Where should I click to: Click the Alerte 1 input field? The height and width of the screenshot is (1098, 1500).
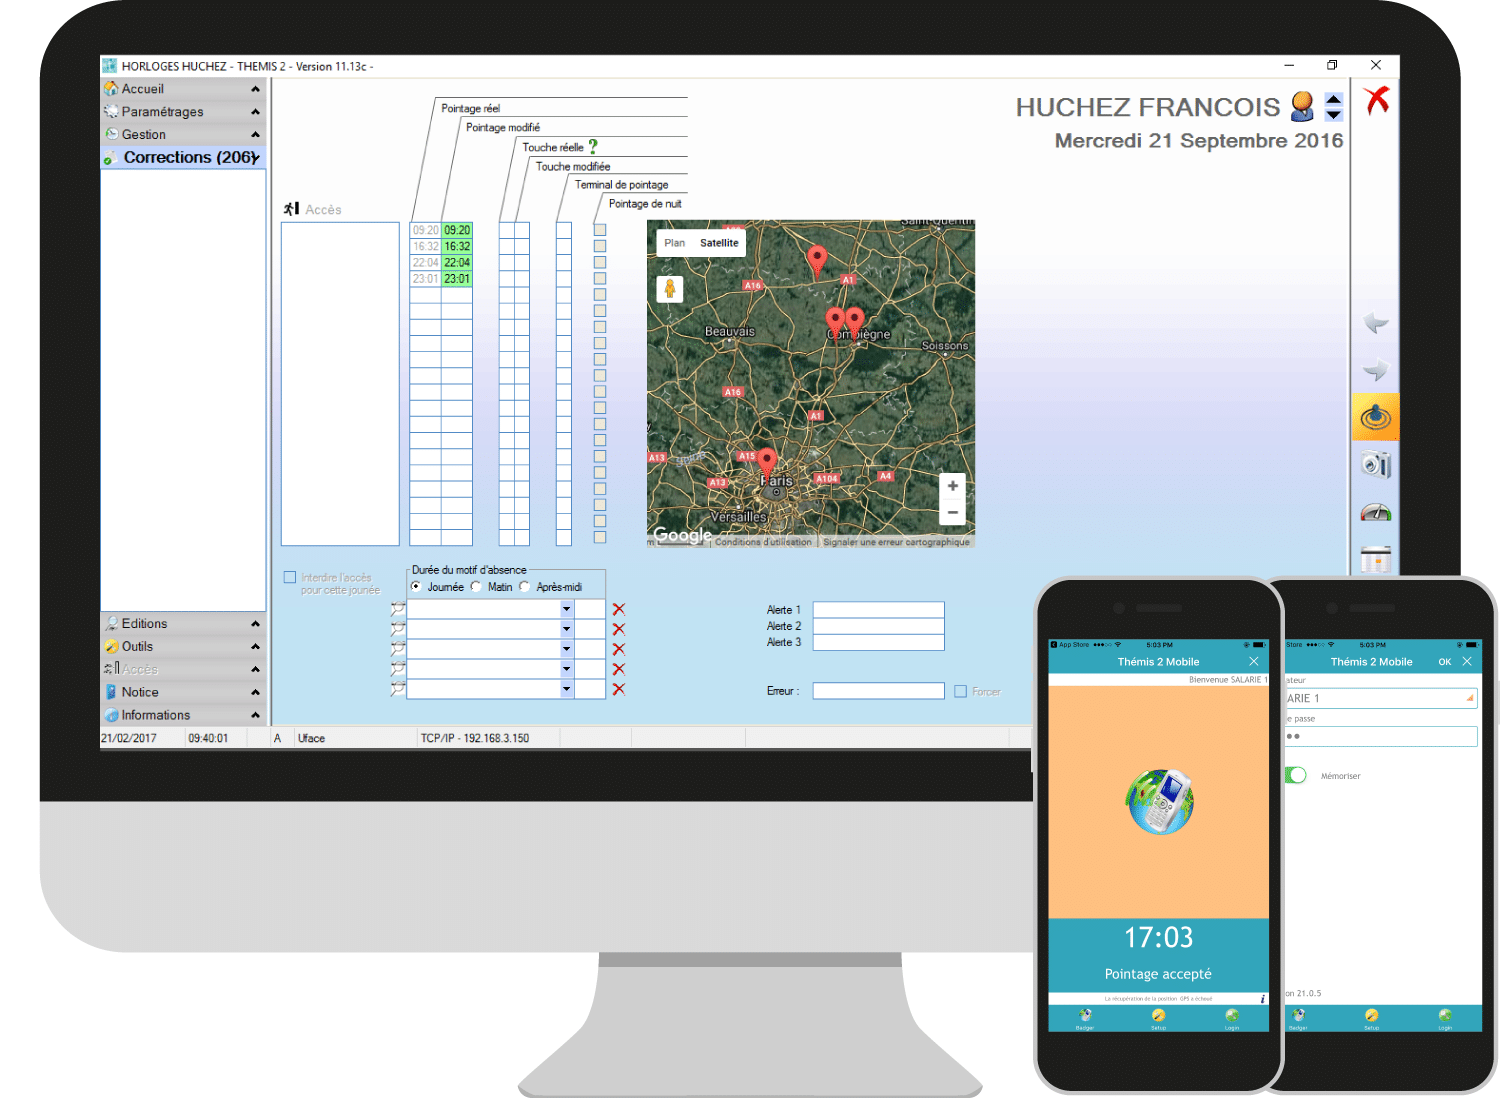[878, 610]
